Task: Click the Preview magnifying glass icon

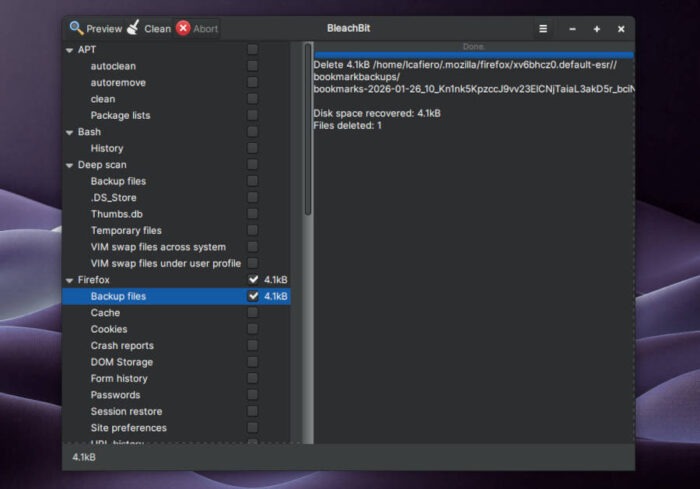Action: pos(76,28)
